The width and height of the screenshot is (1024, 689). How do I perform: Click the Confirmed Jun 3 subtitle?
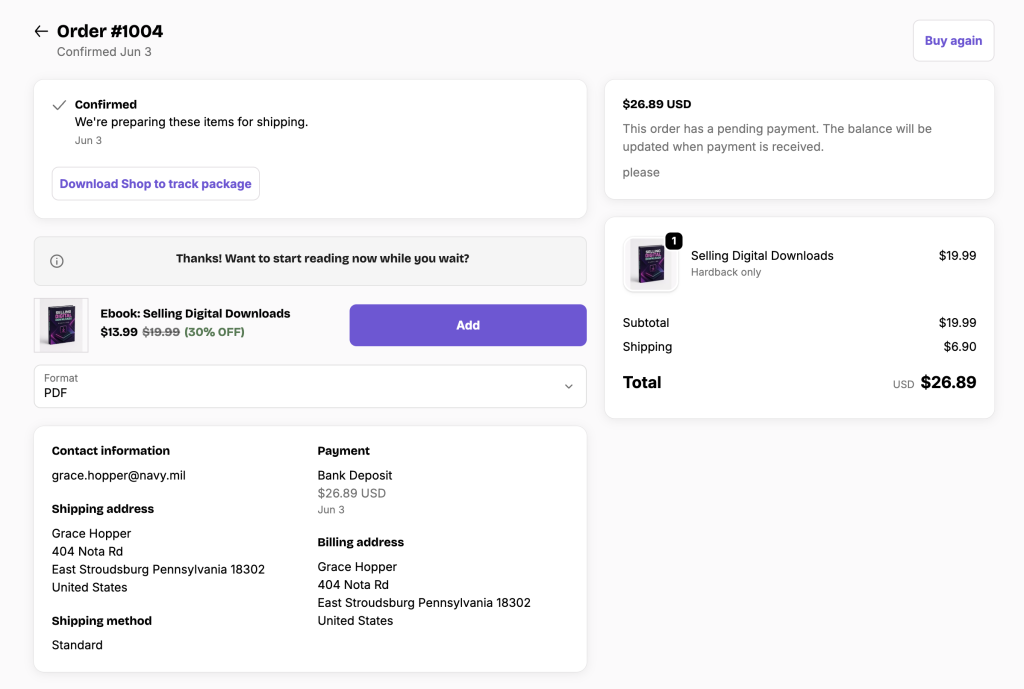pyautogui.click(x=104, y=52)
